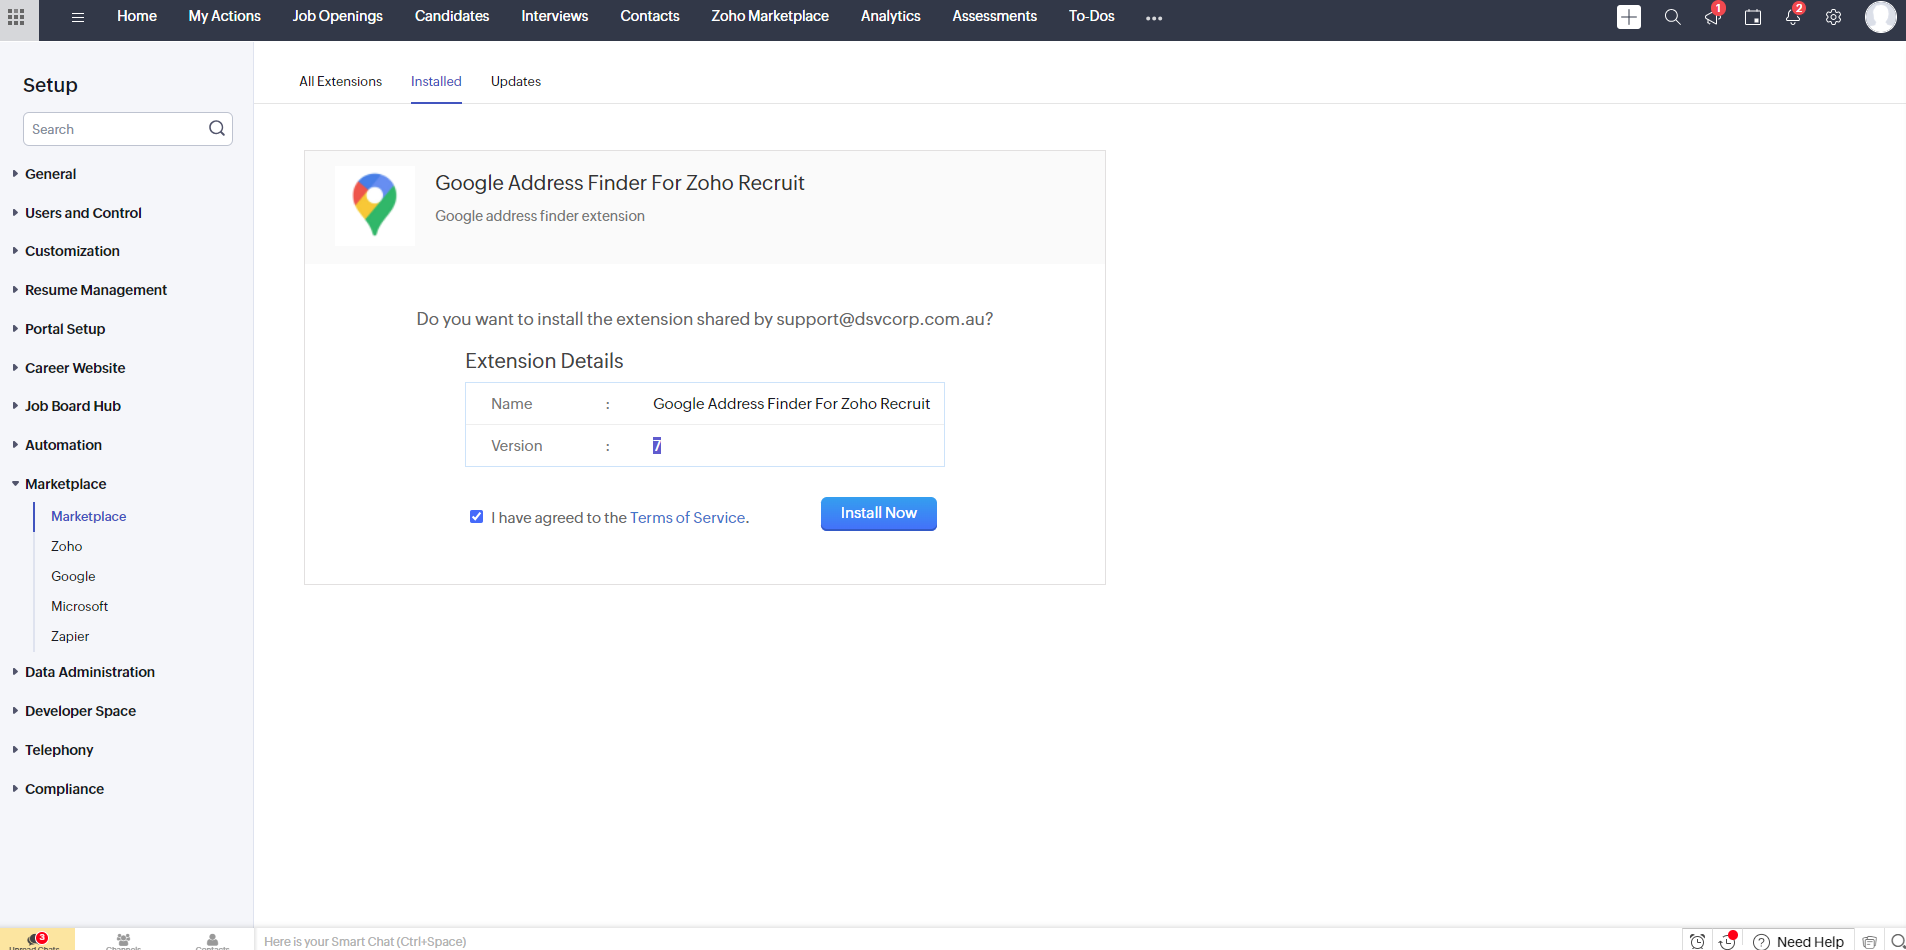Click the Install Now button
The height and width of the screenshot is (950, 1906).
coord(879,513)
